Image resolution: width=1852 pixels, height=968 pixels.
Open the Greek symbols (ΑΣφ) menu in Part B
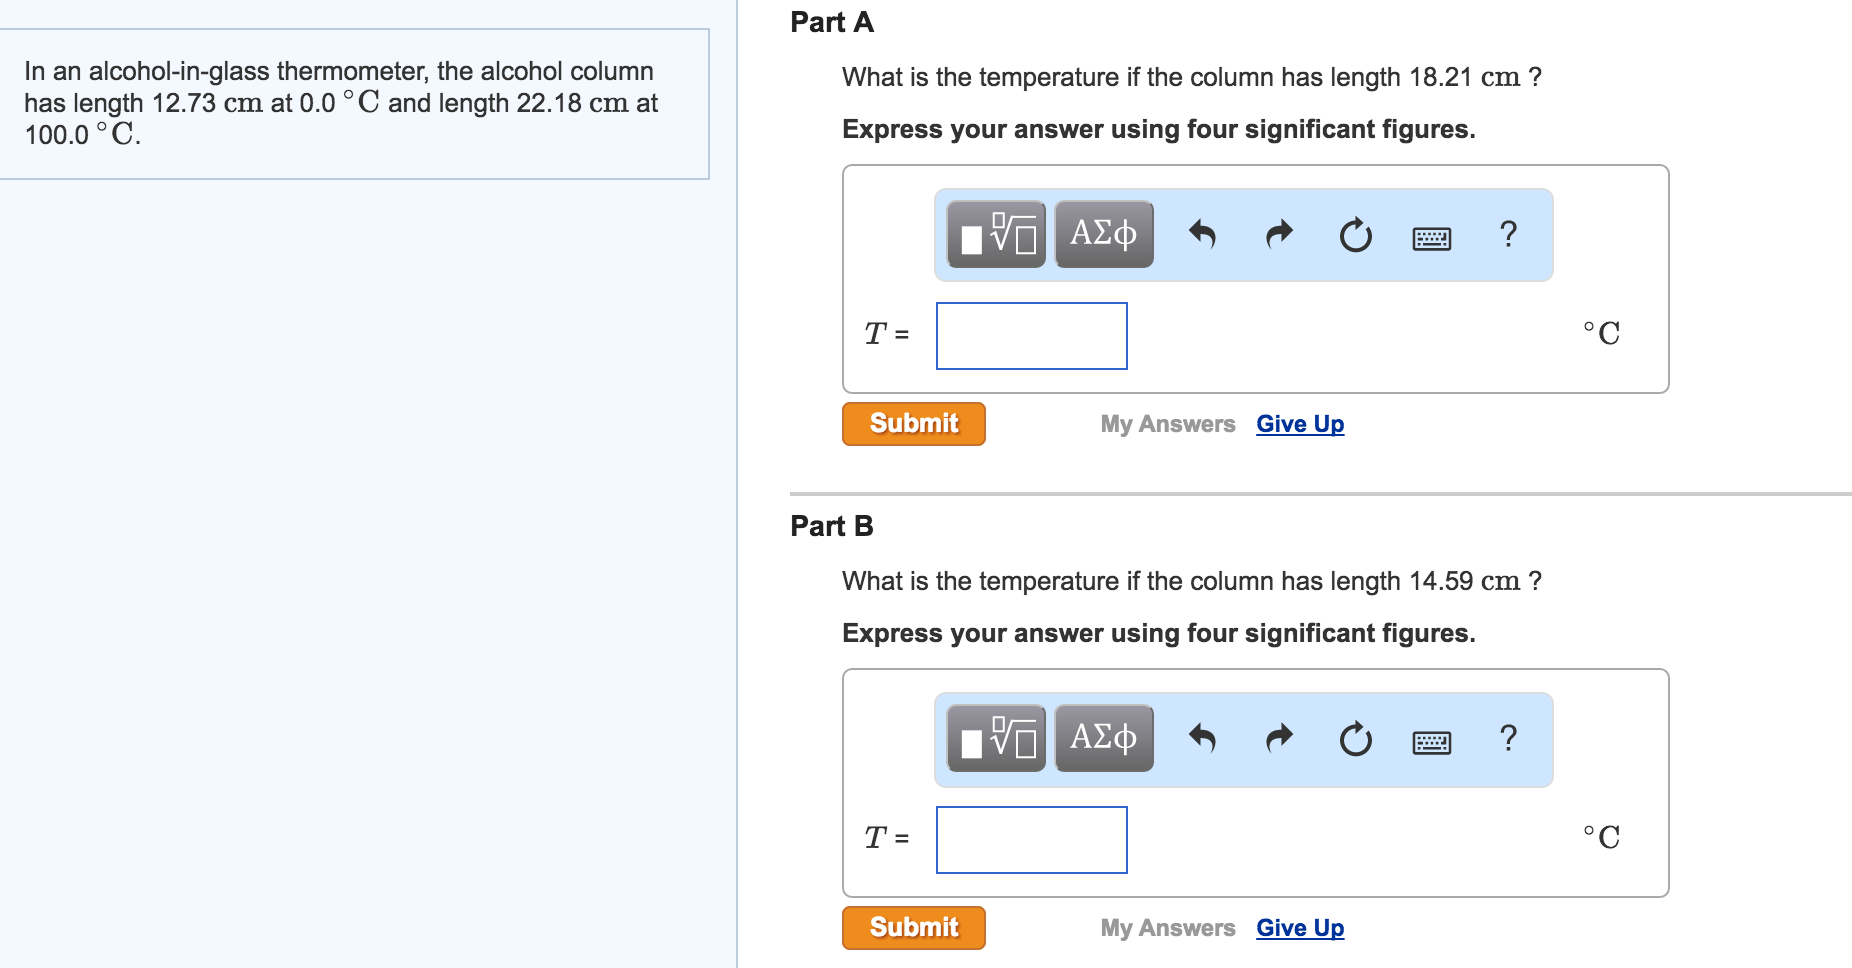[x=1102, y=738]
